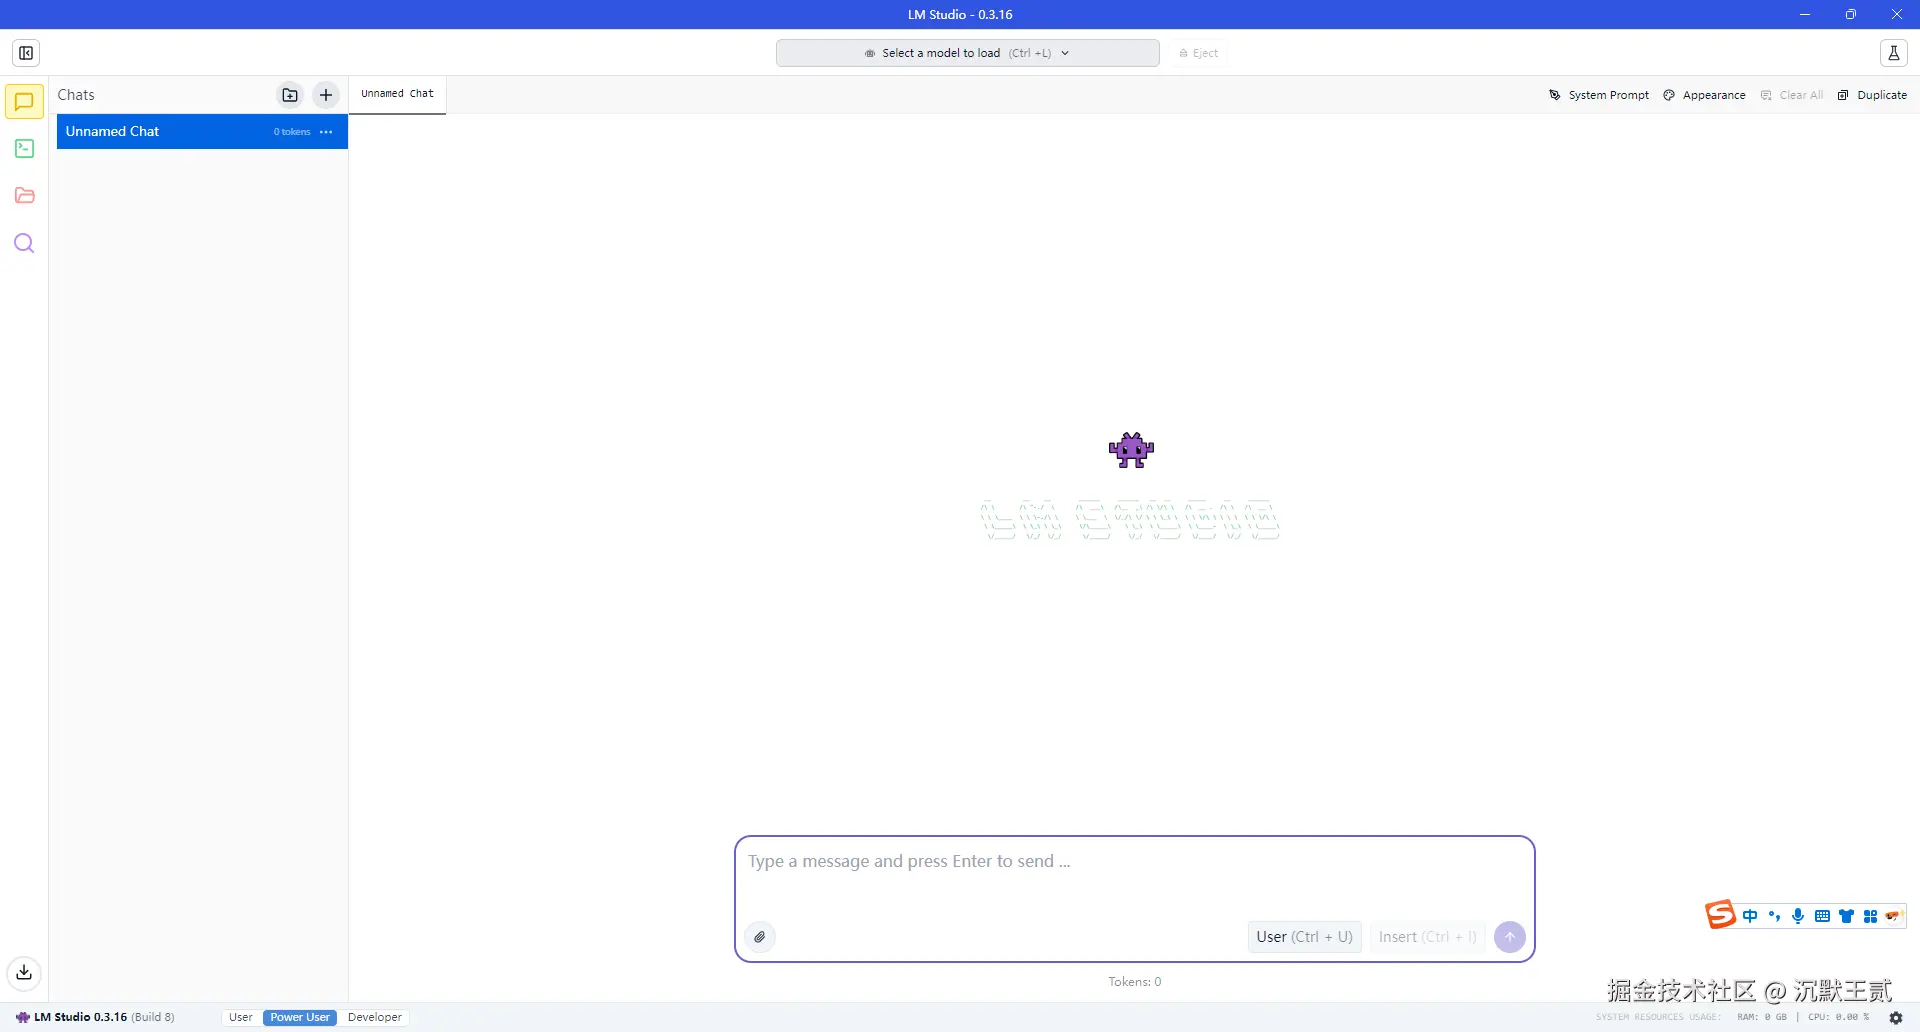Click the Chats panel heading
Image resolution: width=1920 pixels, height=1032 pixels.
point(76,95)
